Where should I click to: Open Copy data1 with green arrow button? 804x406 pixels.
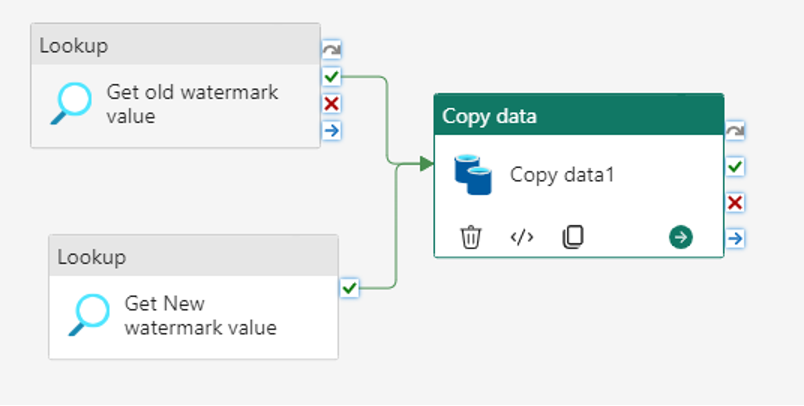point(681,237)
